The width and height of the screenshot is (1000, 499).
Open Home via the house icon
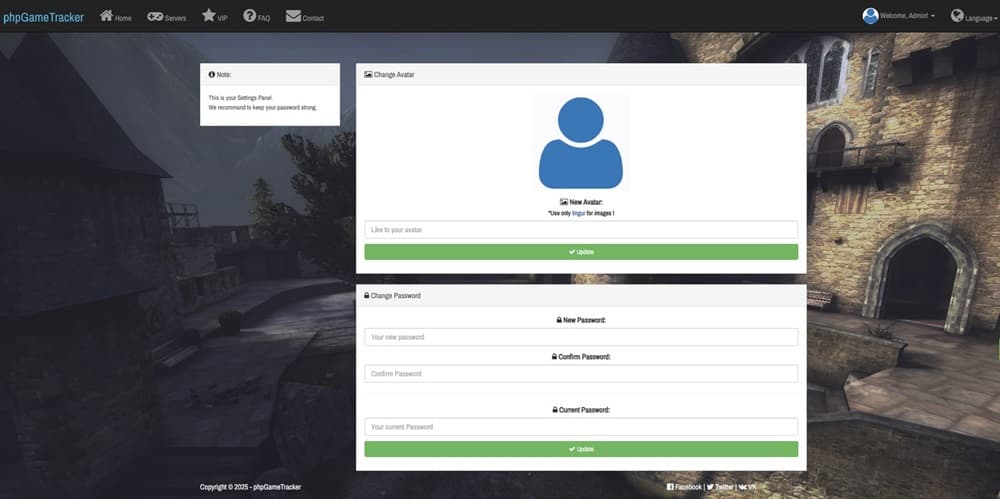click(107, 15)
